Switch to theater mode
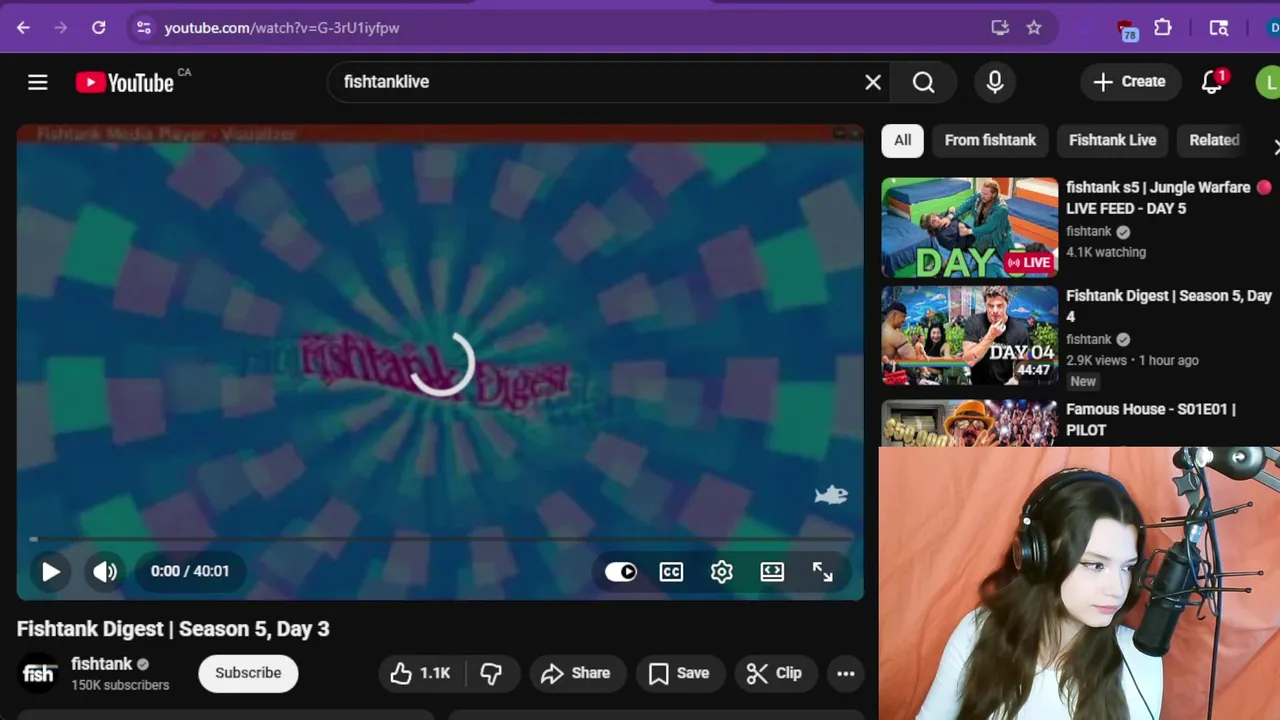The height and width of the screenshot is (720, 1280). 772,571
